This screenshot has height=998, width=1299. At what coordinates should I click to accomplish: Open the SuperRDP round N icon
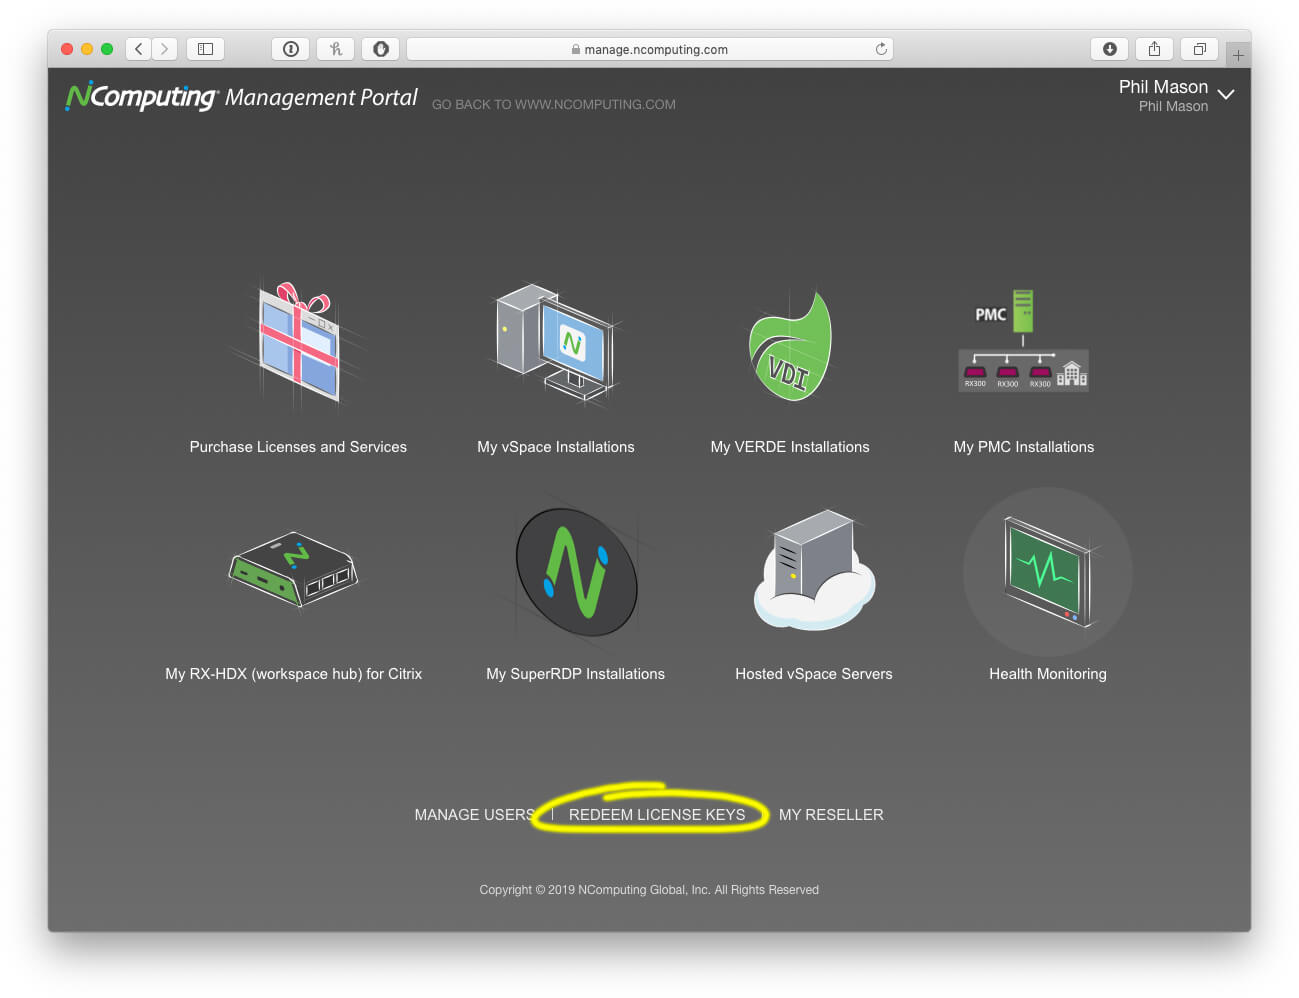point(576,572)
